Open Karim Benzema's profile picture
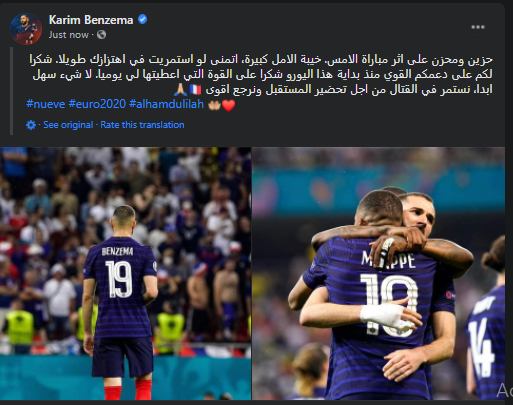 [x=26, y=29]
